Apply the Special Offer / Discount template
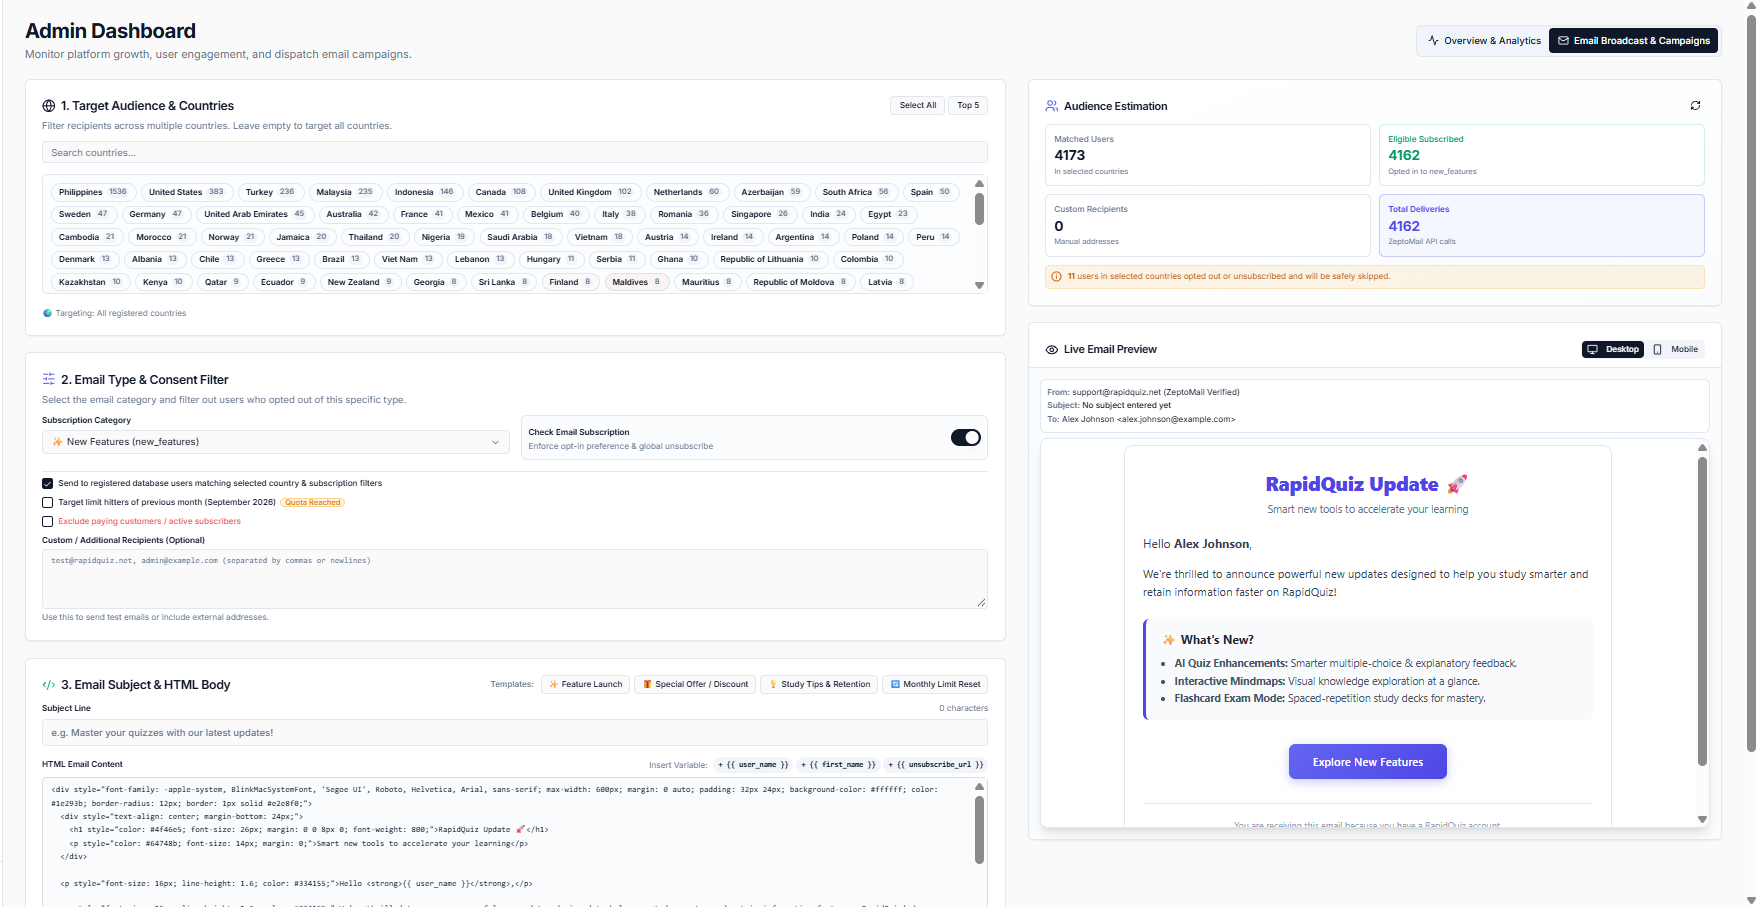Image resolution: width=1756 pixels, height=907 pixels. click(695, 684)
